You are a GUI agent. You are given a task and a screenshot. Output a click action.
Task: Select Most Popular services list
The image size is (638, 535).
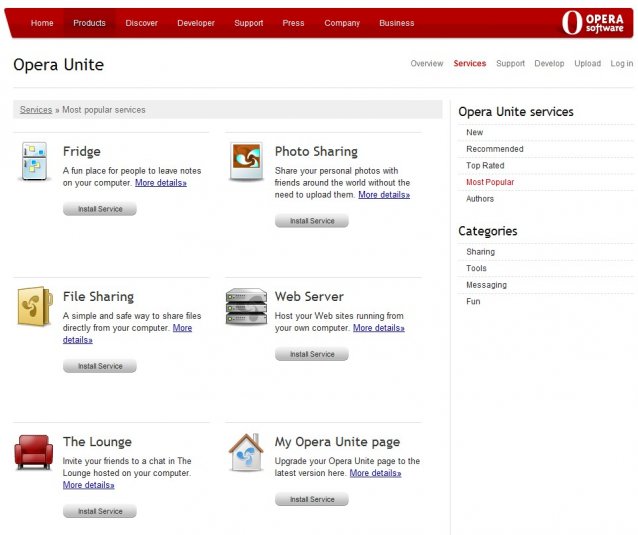490,182
